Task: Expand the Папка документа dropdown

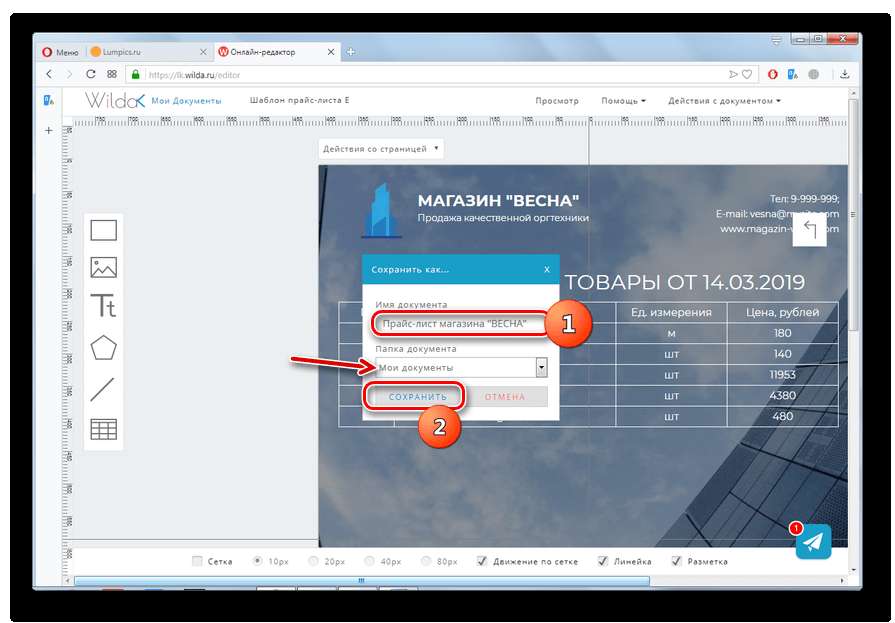Action: coord(541,368)
